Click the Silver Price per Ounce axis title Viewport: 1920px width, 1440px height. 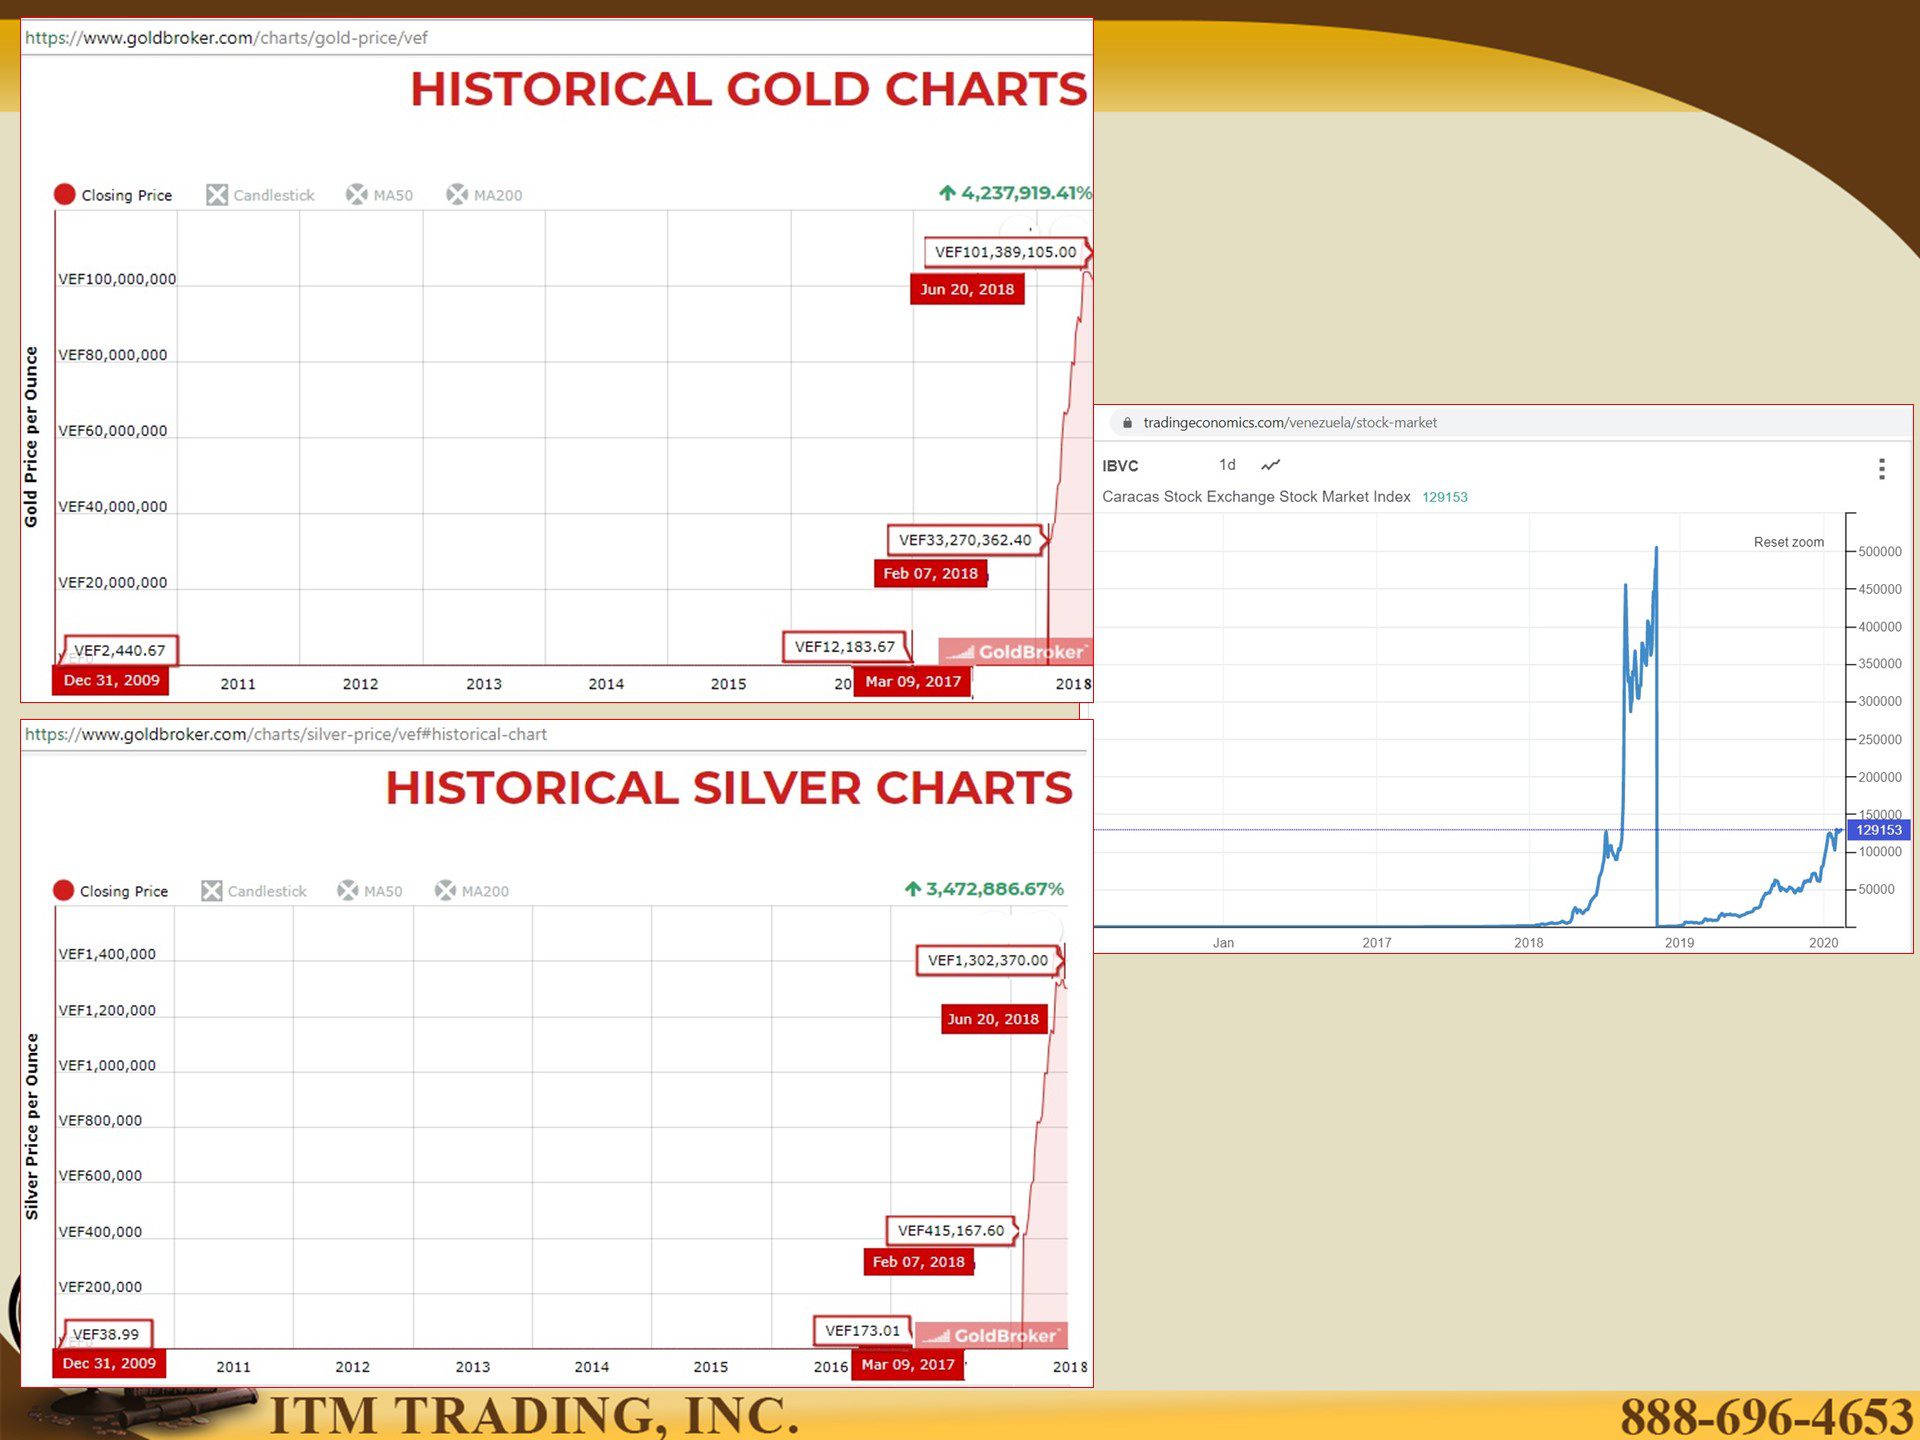32,1126
